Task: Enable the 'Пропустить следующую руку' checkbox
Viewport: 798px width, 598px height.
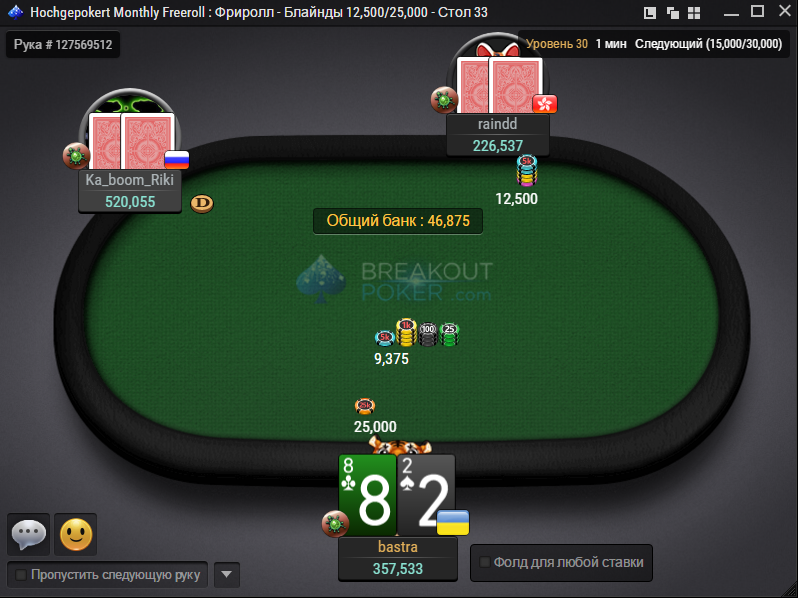Action: tap(21, 575)
